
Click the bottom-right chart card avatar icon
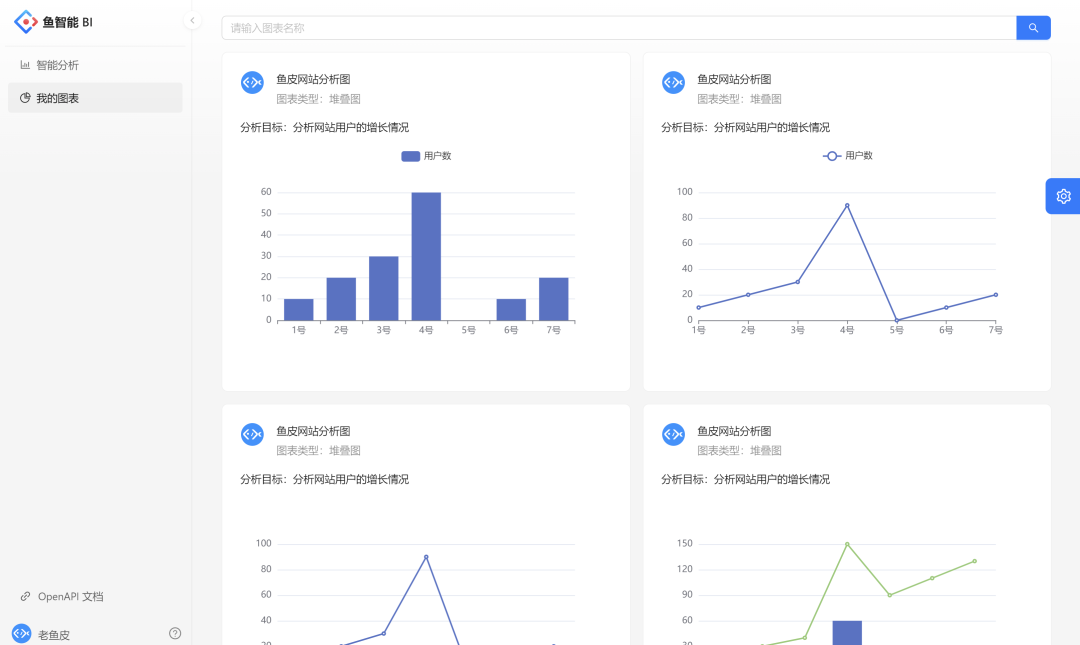click(673, 434)
